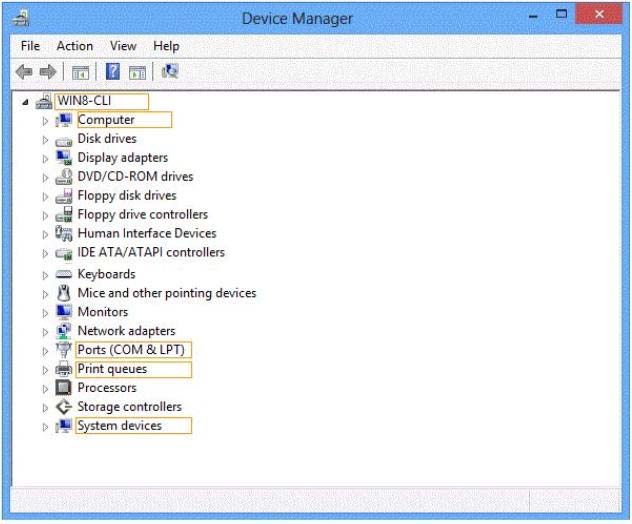
Task: Select the Display adapters label
Action: [x=123, y=158]
